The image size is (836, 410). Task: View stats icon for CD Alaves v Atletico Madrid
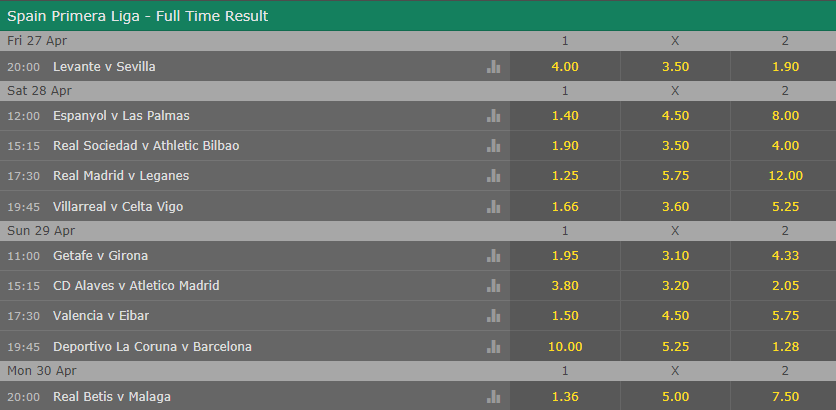(x=492, y=286)
